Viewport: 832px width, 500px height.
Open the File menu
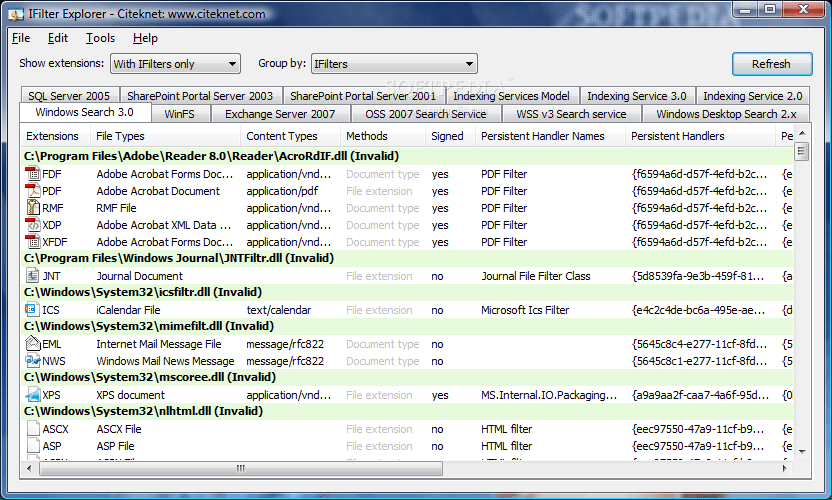coord(21,38)
